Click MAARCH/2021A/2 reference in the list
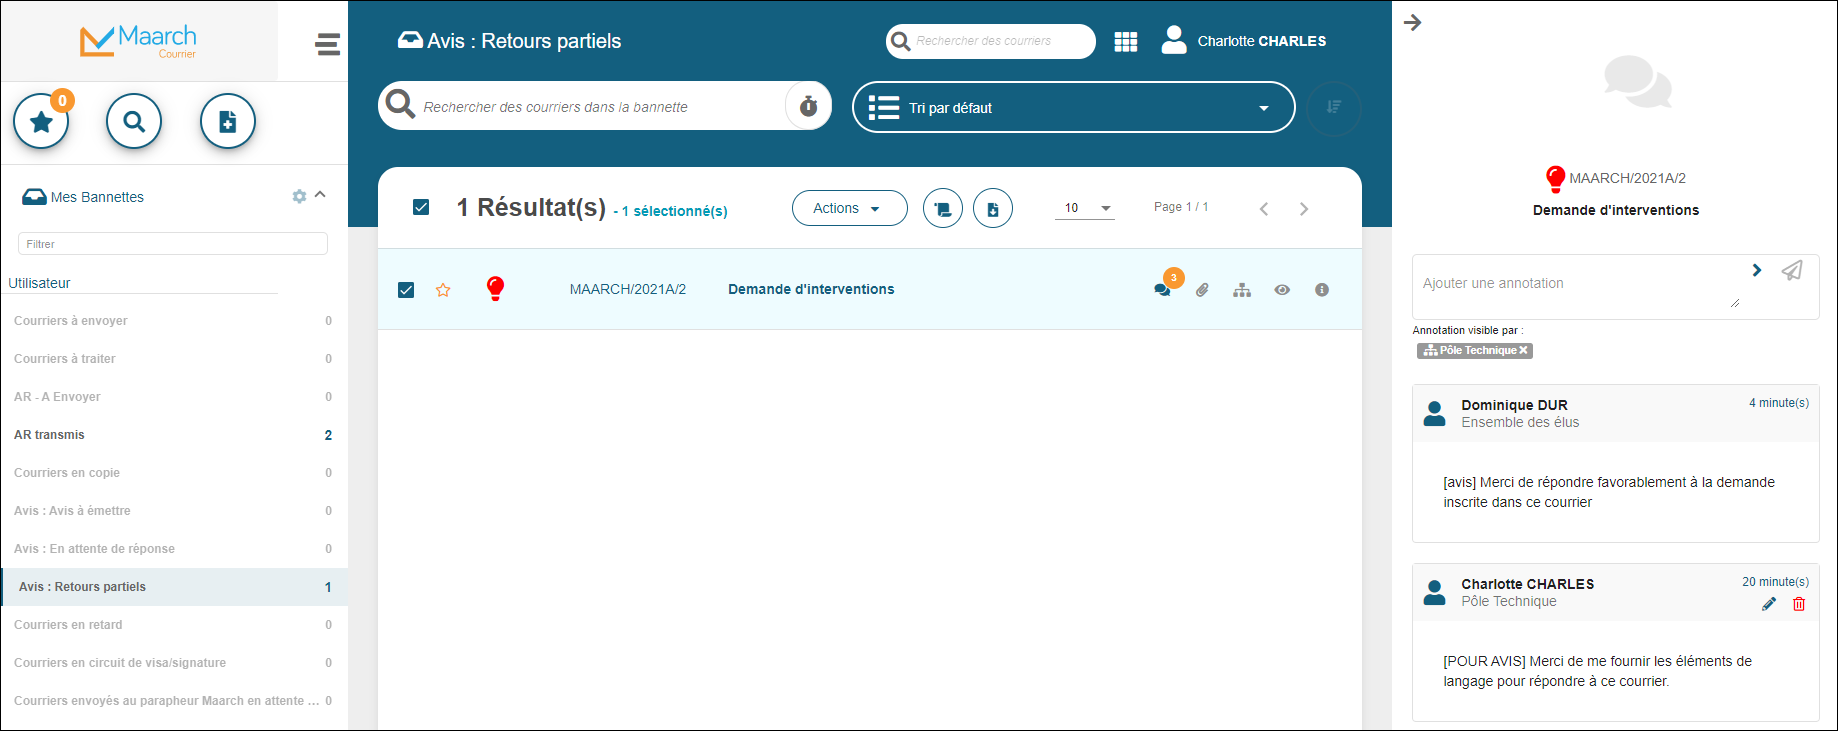This screenshot has height=731, width=1838. pyautogui.click(x=628, y=289)
